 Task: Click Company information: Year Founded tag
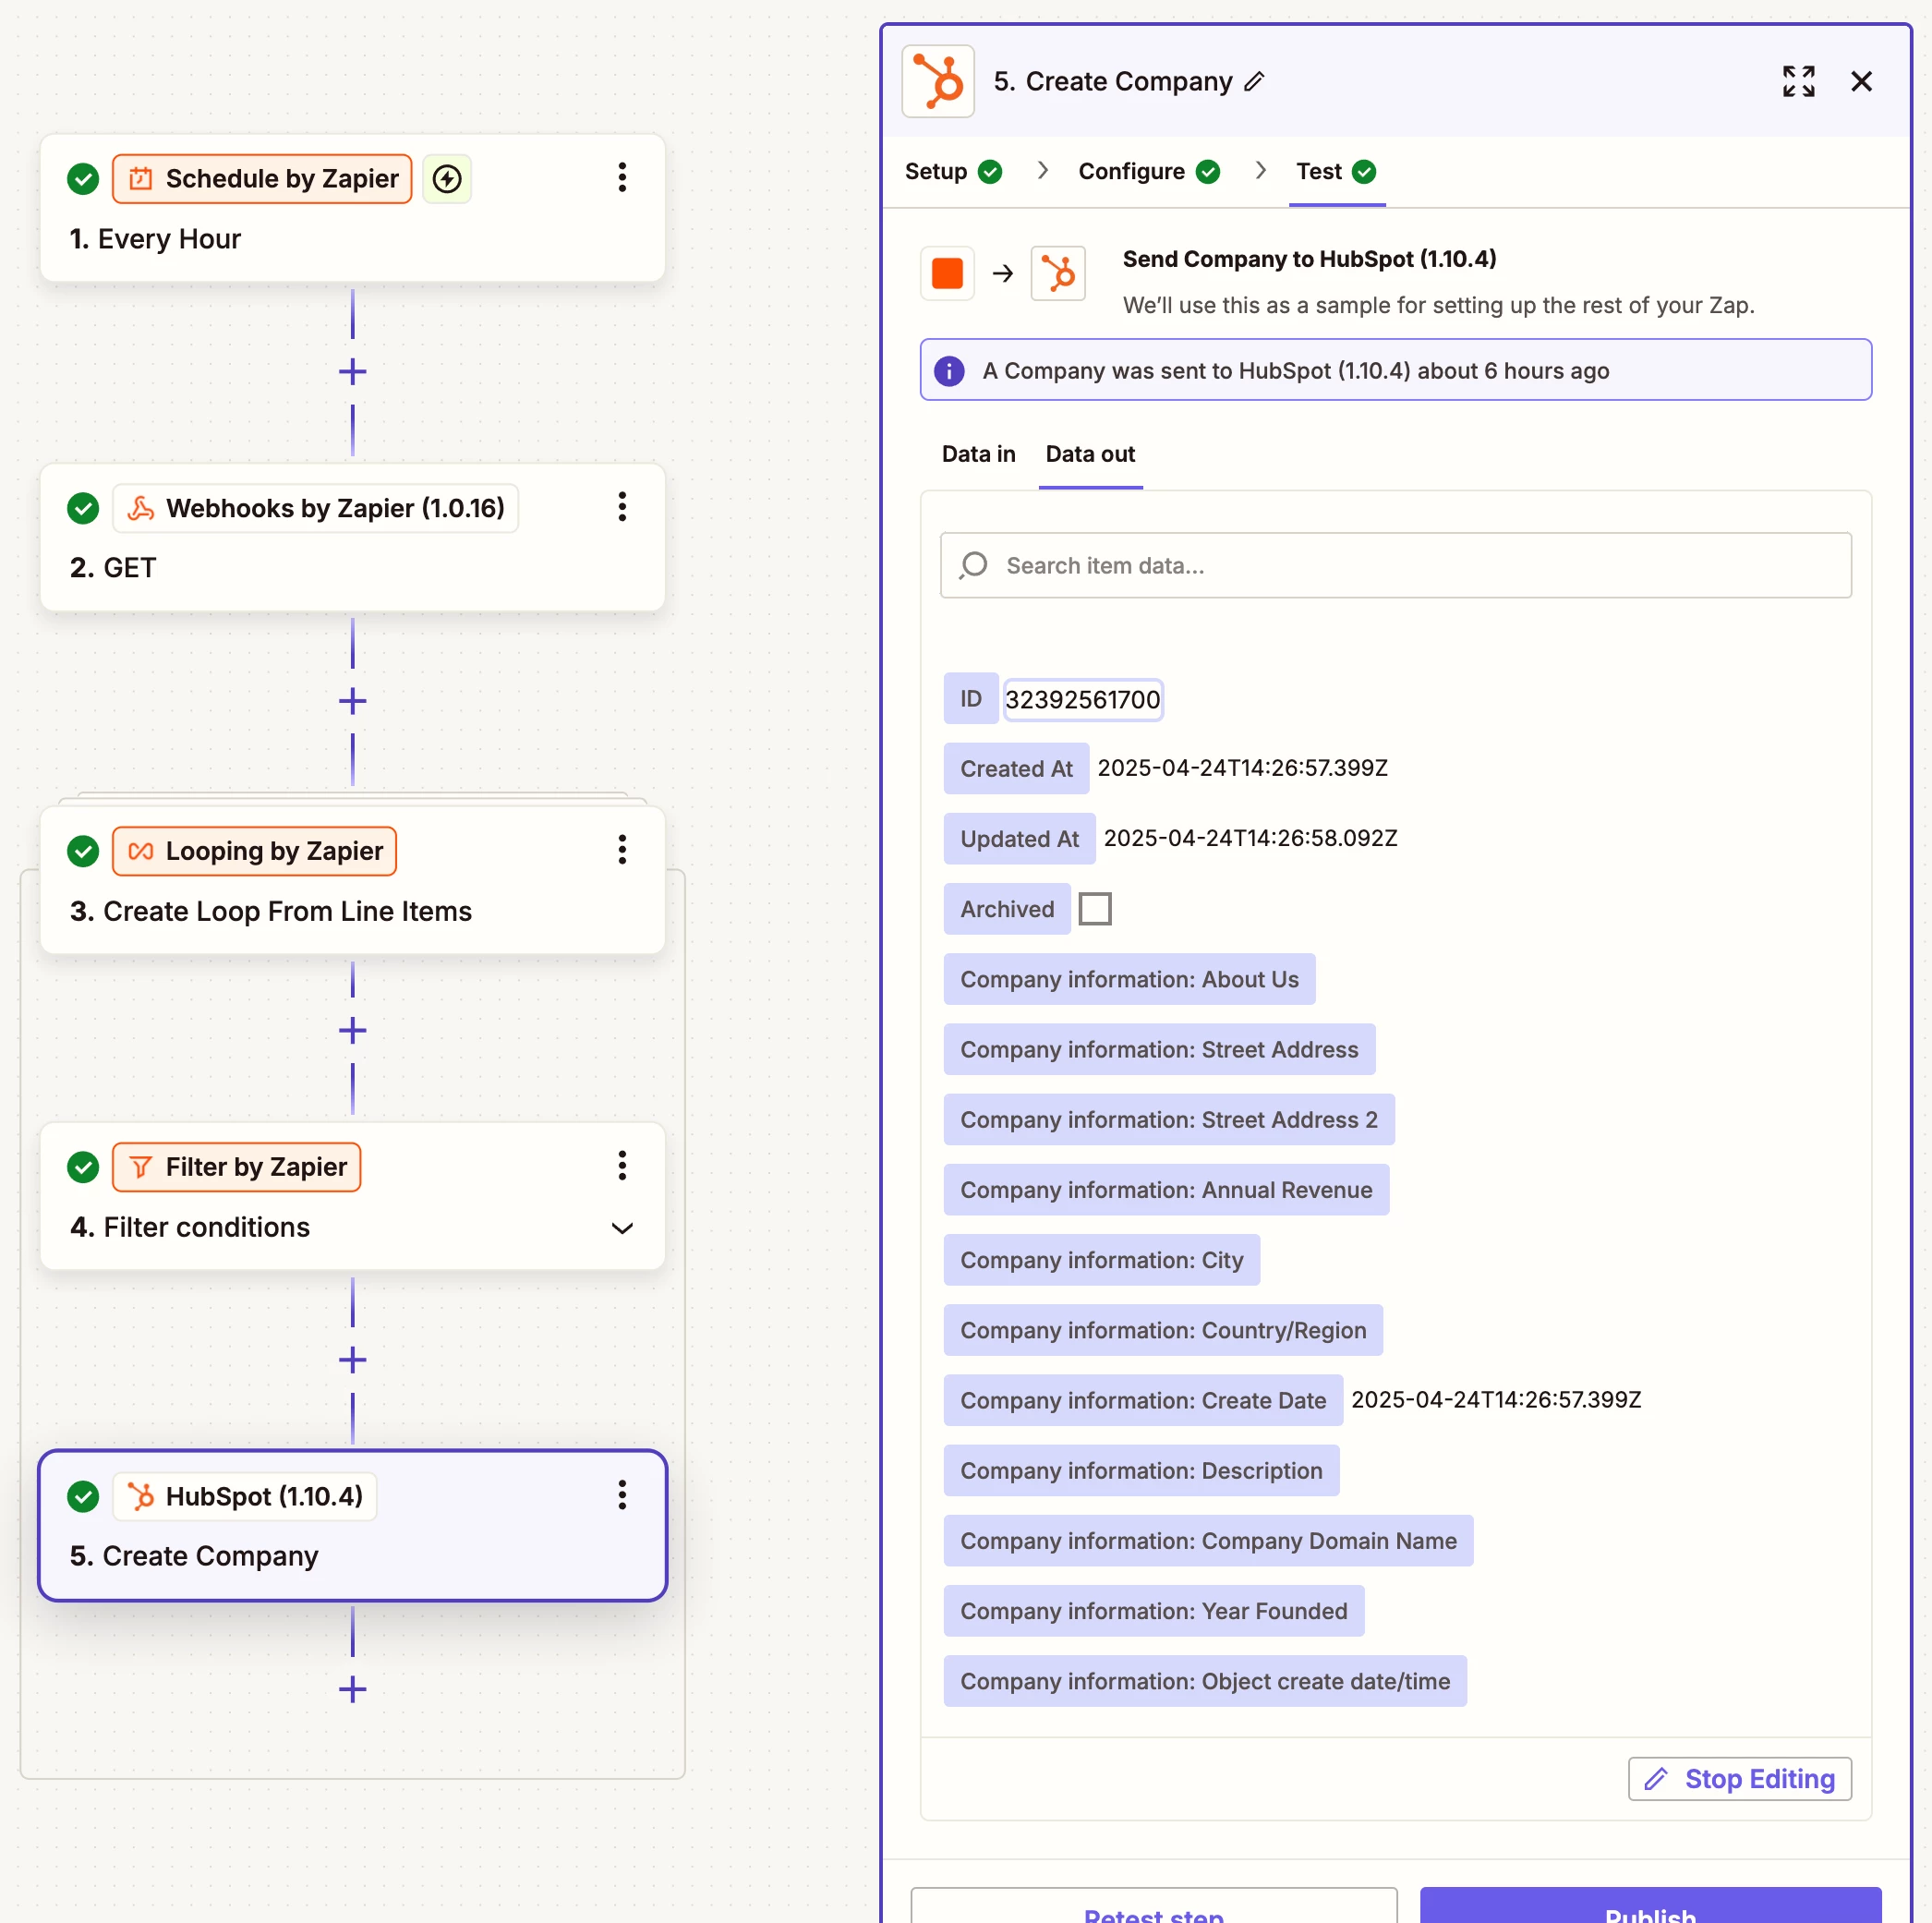pos(1154,1610)
